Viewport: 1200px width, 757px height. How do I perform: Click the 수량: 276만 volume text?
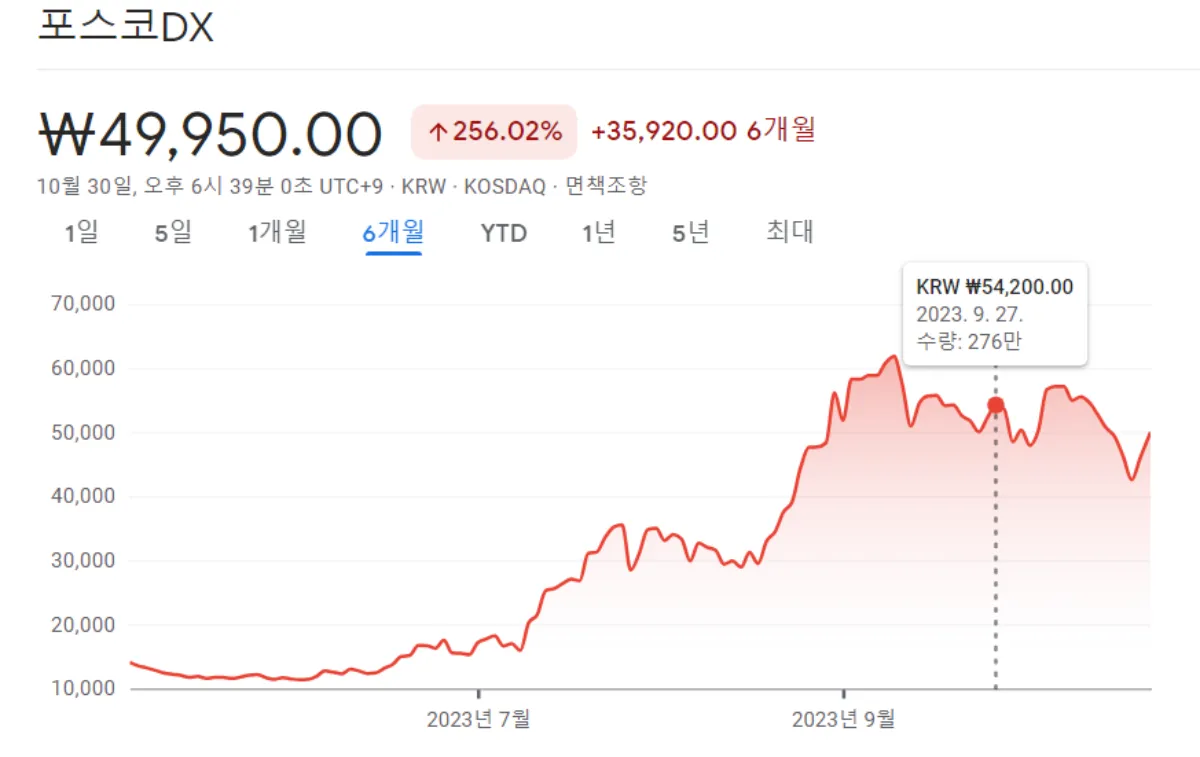coord(969,341)
